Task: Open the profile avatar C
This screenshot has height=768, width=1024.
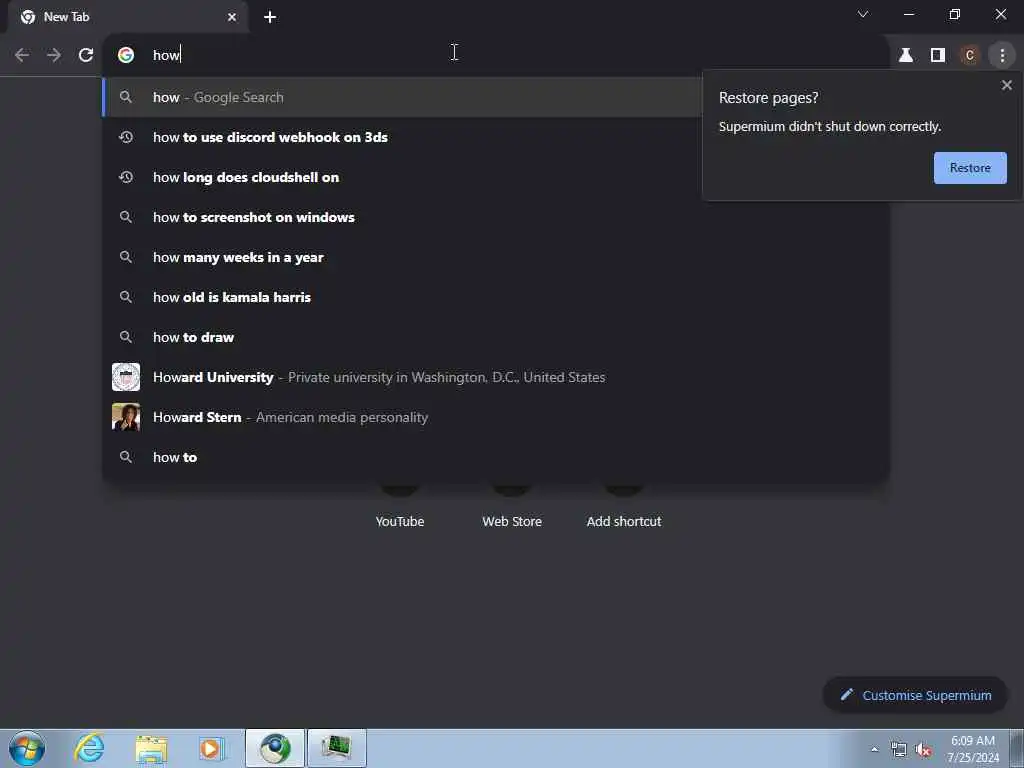Action: pos(970,56)
